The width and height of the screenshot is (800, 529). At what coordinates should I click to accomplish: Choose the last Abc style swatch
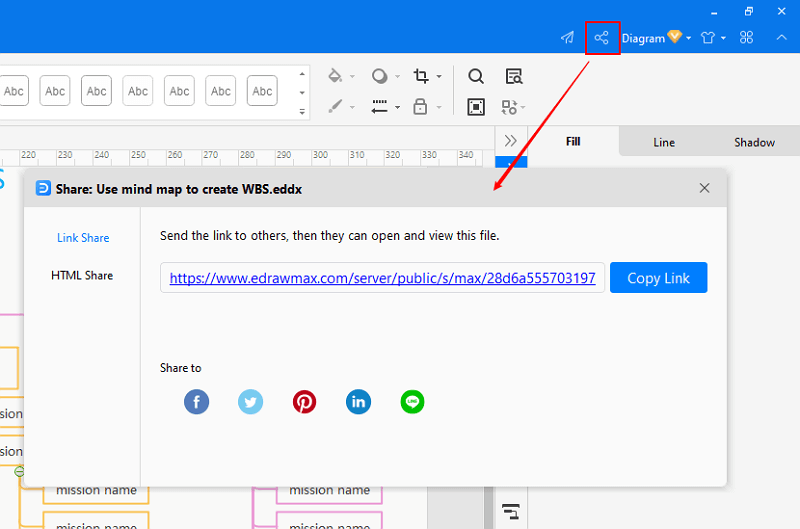(262, 91)
